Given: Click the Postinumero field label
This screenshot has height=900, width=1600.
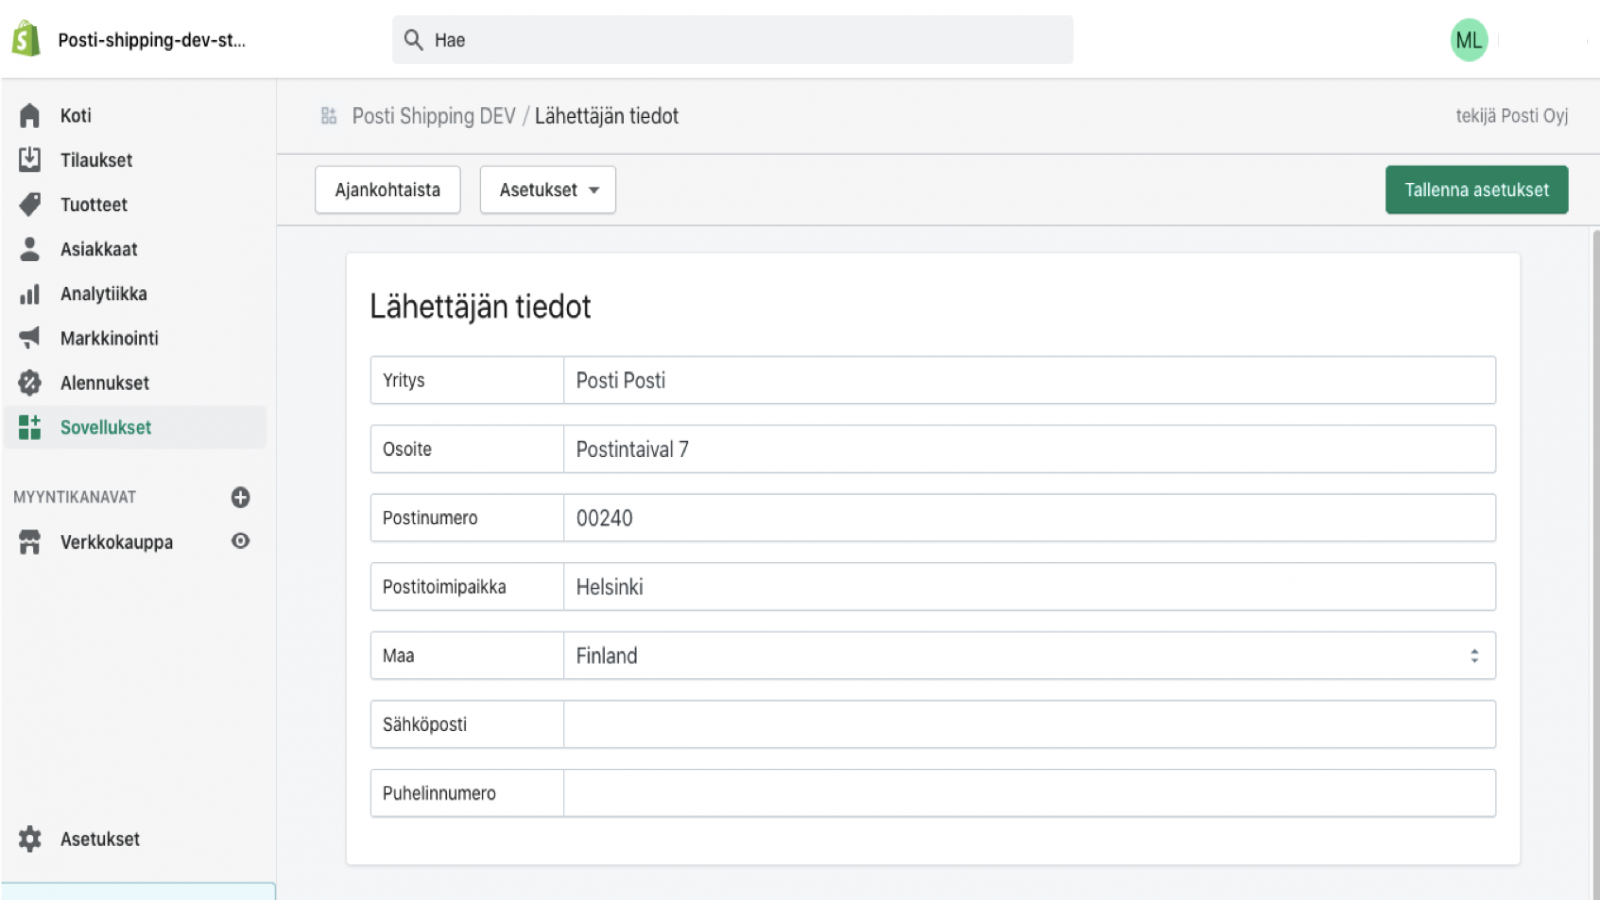Looking at the screenshot, I should [430, 518].
